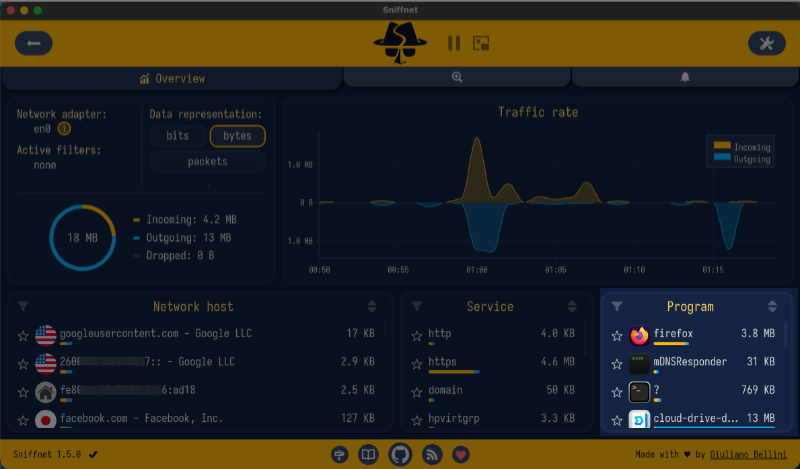This screenshot has height=469, width=800.
Task: Pause the traffic capture
Action: coord(454,43)
